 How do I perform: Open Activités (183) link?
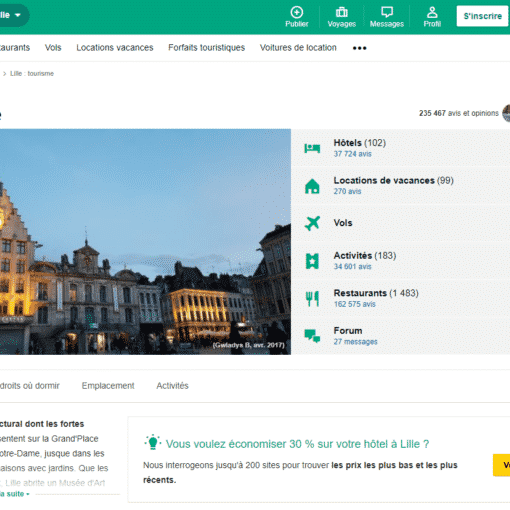tap(365, 256)
